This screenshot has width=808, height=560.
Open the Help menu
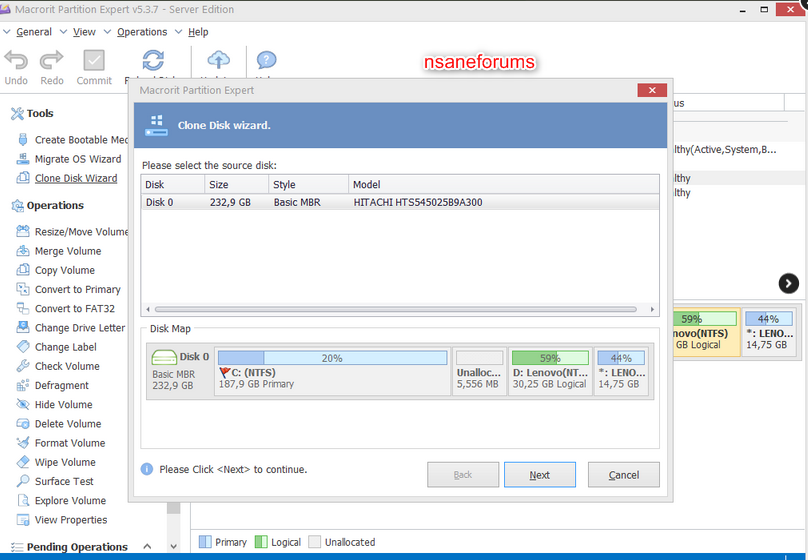coord(198,32)
